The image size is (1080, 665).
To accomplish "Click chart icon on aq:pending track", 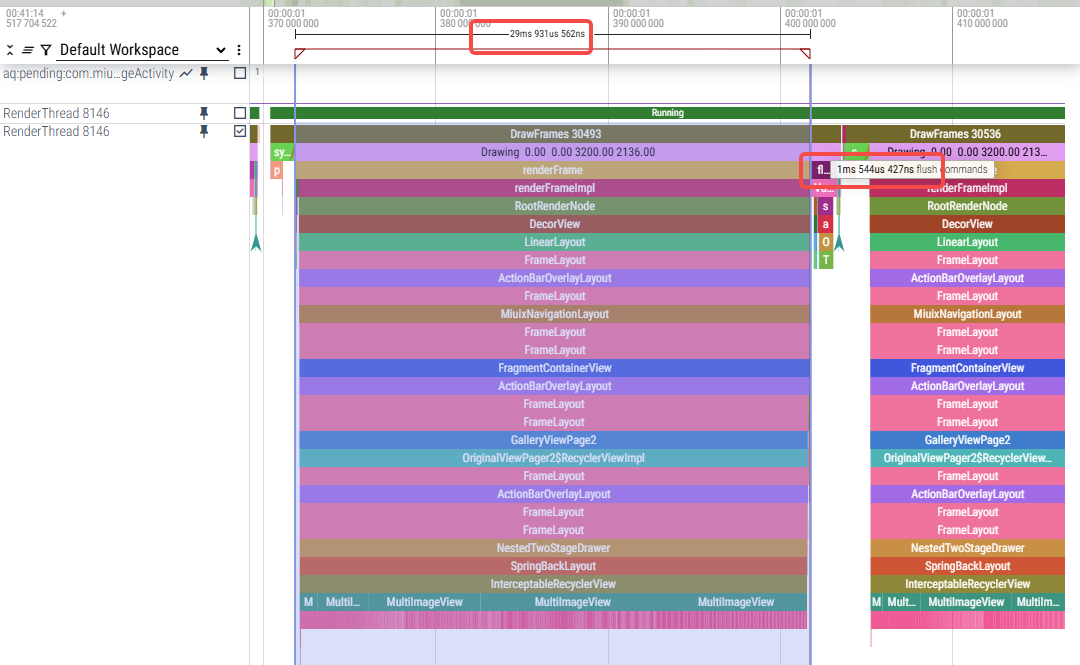I will click(186, 73).
